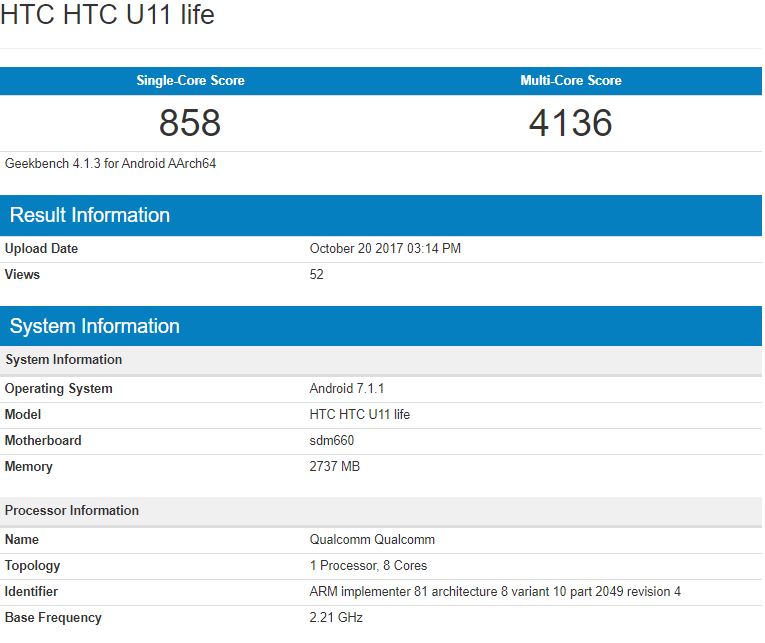Click the Processor Information subheader
765x643 pixels.
coord(381,511)
